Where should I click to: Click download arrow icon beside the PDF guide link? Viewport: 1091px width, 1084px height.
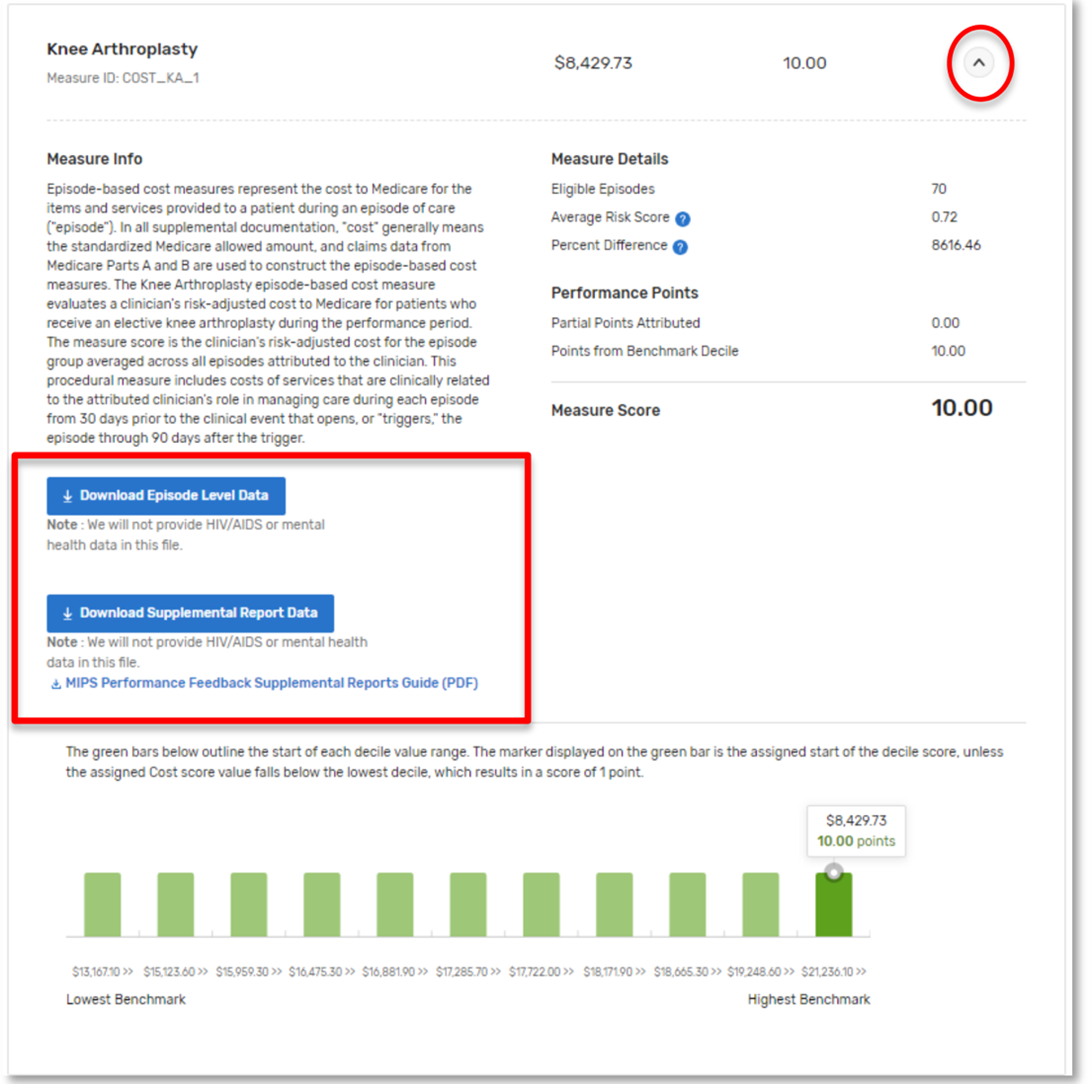pyautogui.click(x=55, y=685)
